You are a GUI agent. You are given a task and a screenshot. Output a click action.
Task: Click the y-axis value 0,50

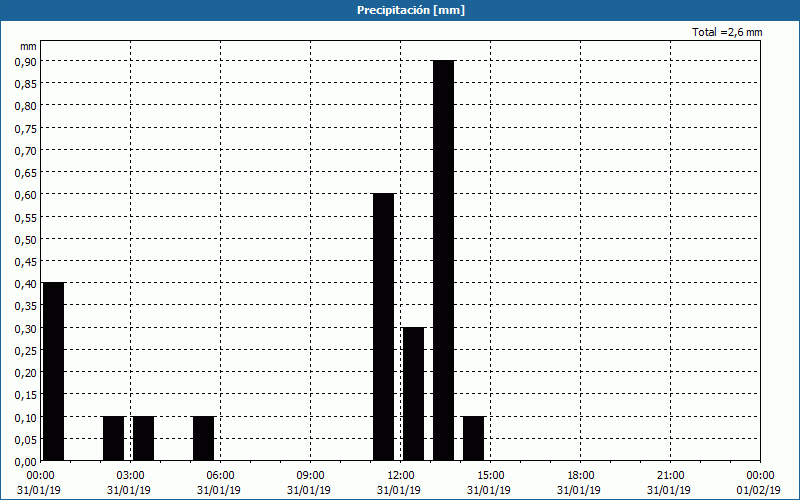coord(26,240)
